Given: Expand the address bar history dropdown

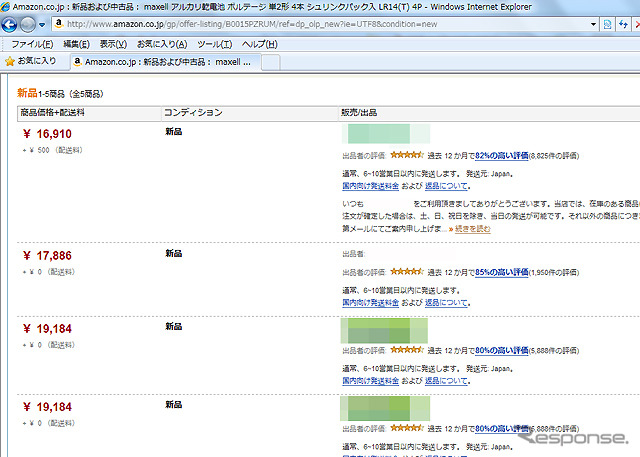Looking at the screenshot, I should click(x=593, y=24).
